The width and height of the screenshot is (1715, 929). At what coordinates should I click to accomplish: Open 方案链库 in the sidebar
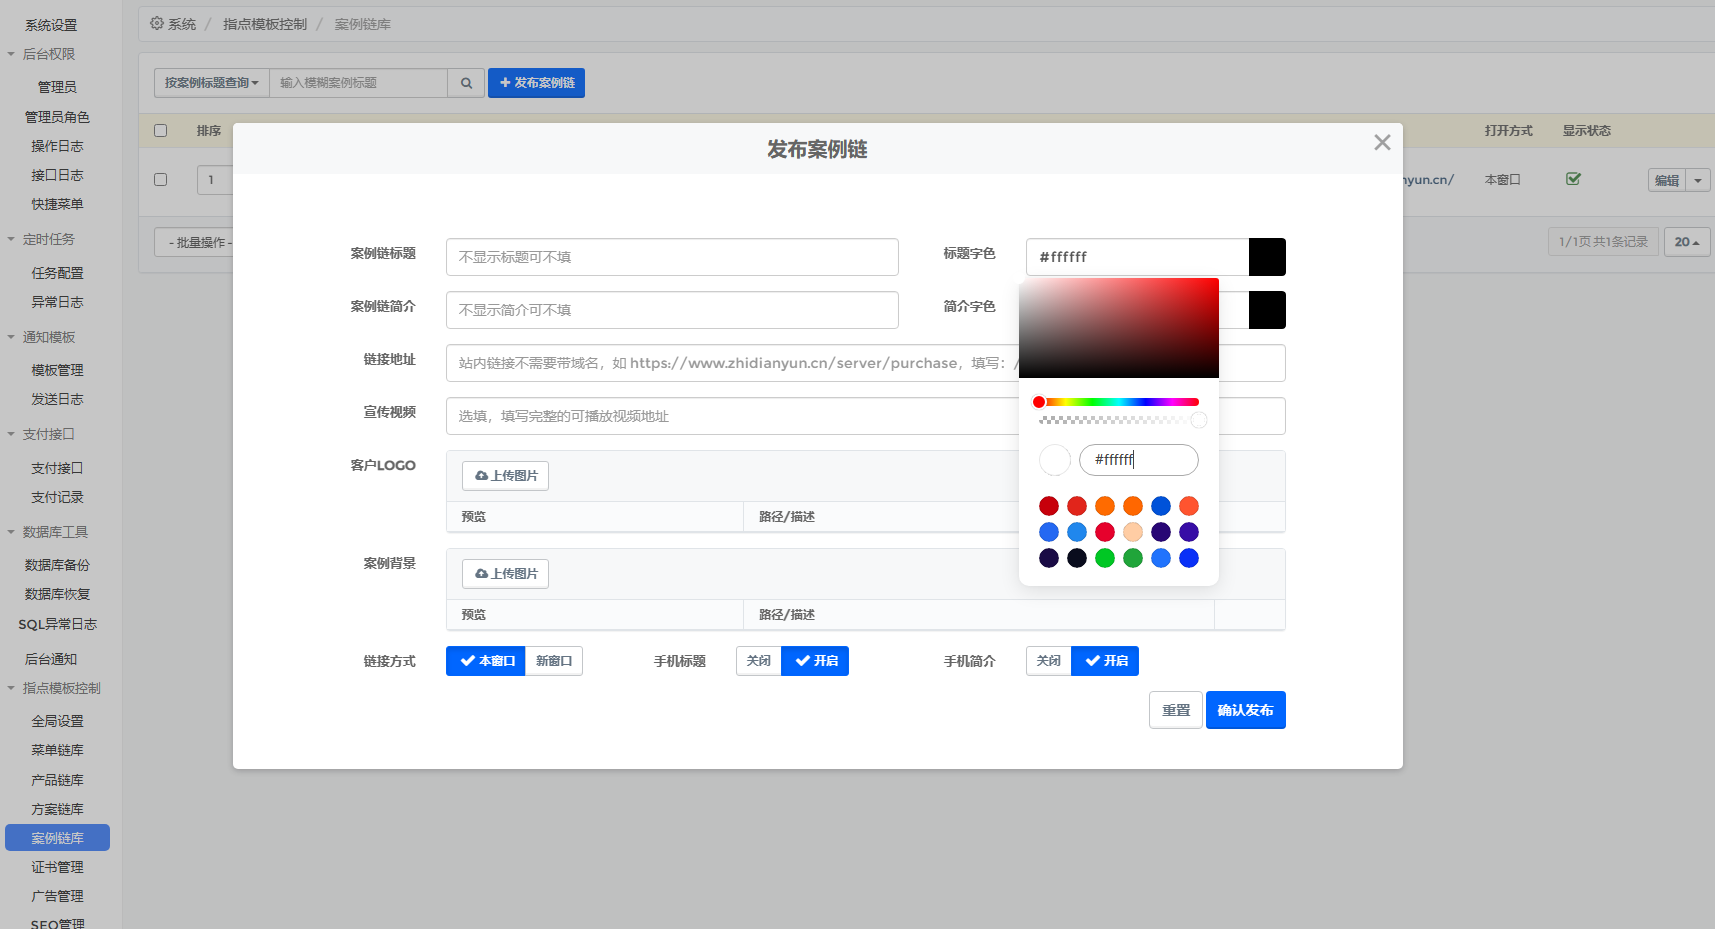[57, 809]
